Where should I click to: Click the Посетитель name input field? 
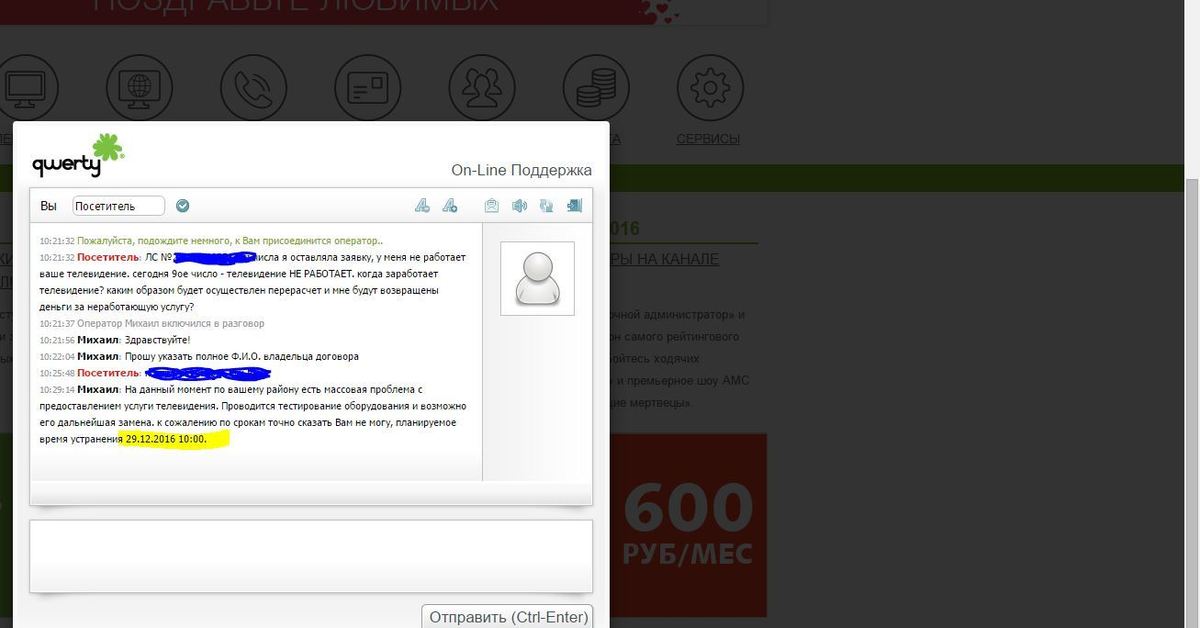[x=118, y=206]
